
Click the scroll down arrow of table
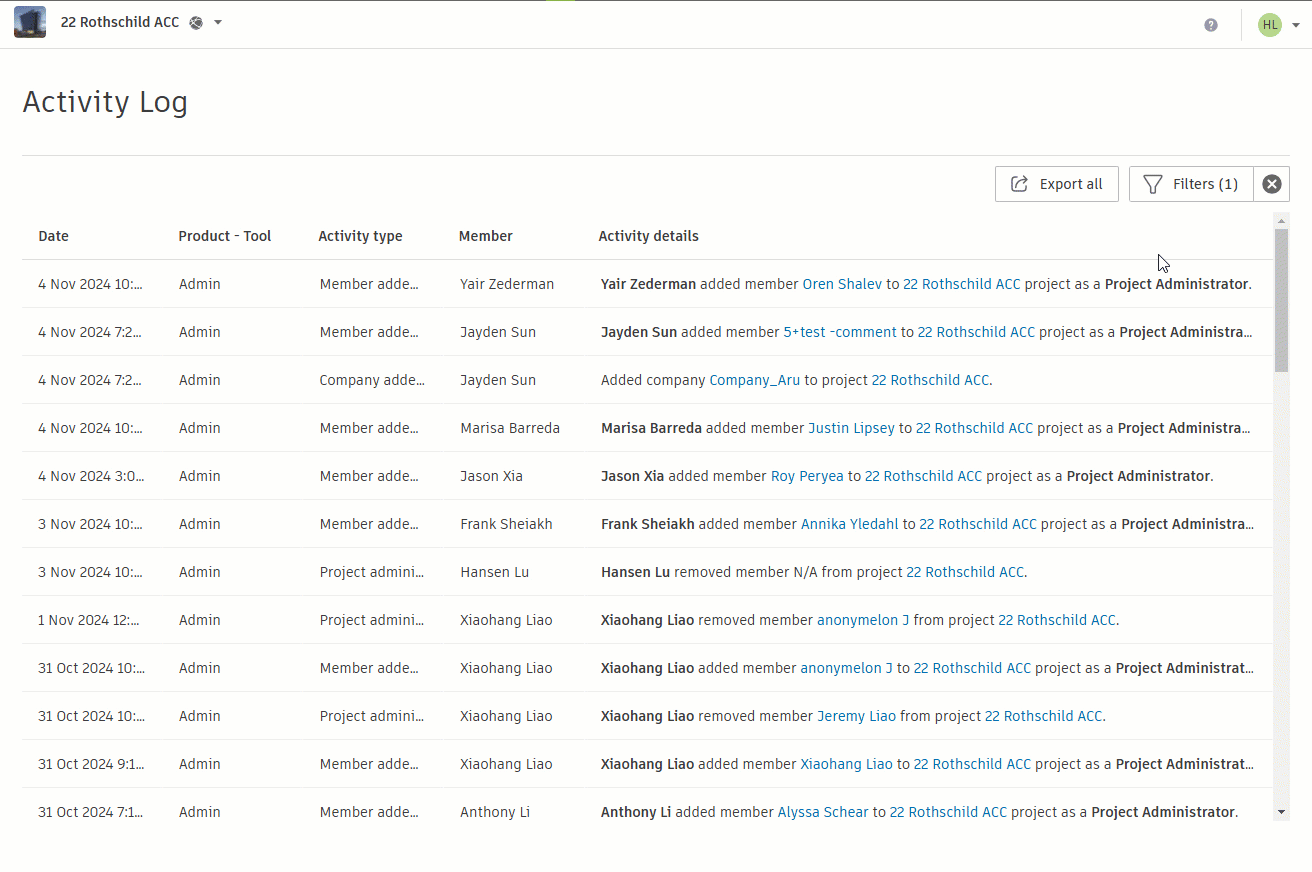[x=1281, y=812]
